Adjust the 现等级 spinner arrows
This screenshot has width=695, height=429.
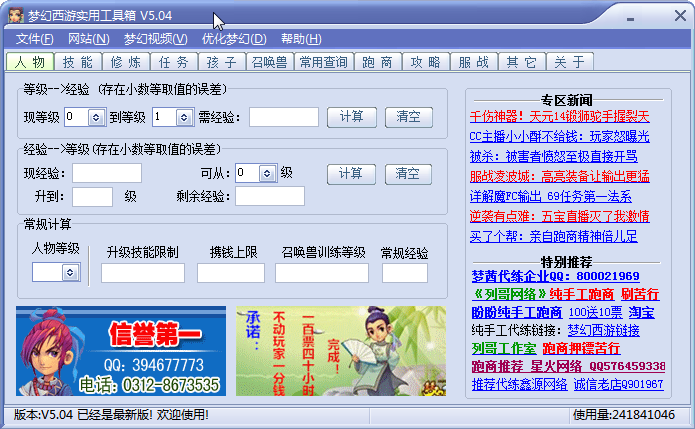(96, 117)
